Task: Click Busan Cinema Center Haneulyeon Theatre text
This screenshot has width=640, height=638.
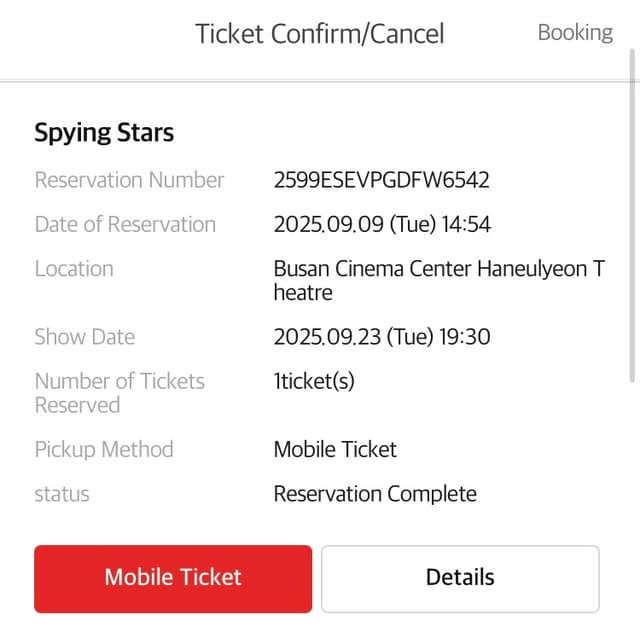Action: [x=438, y=280]
